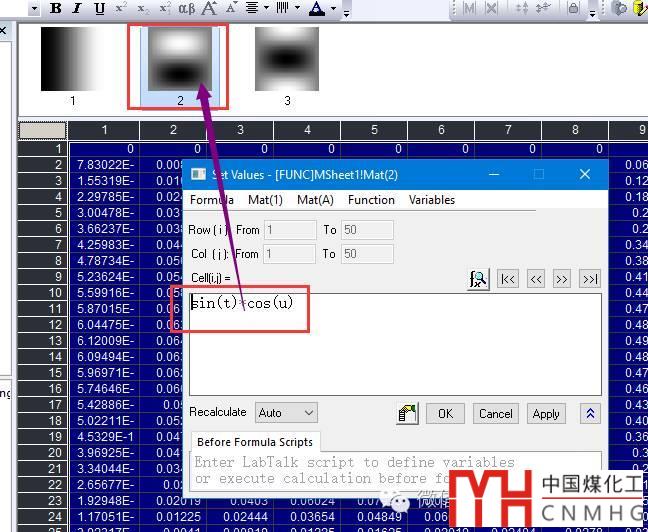
Task: Click the Cancel button
Action: point(496,414)
